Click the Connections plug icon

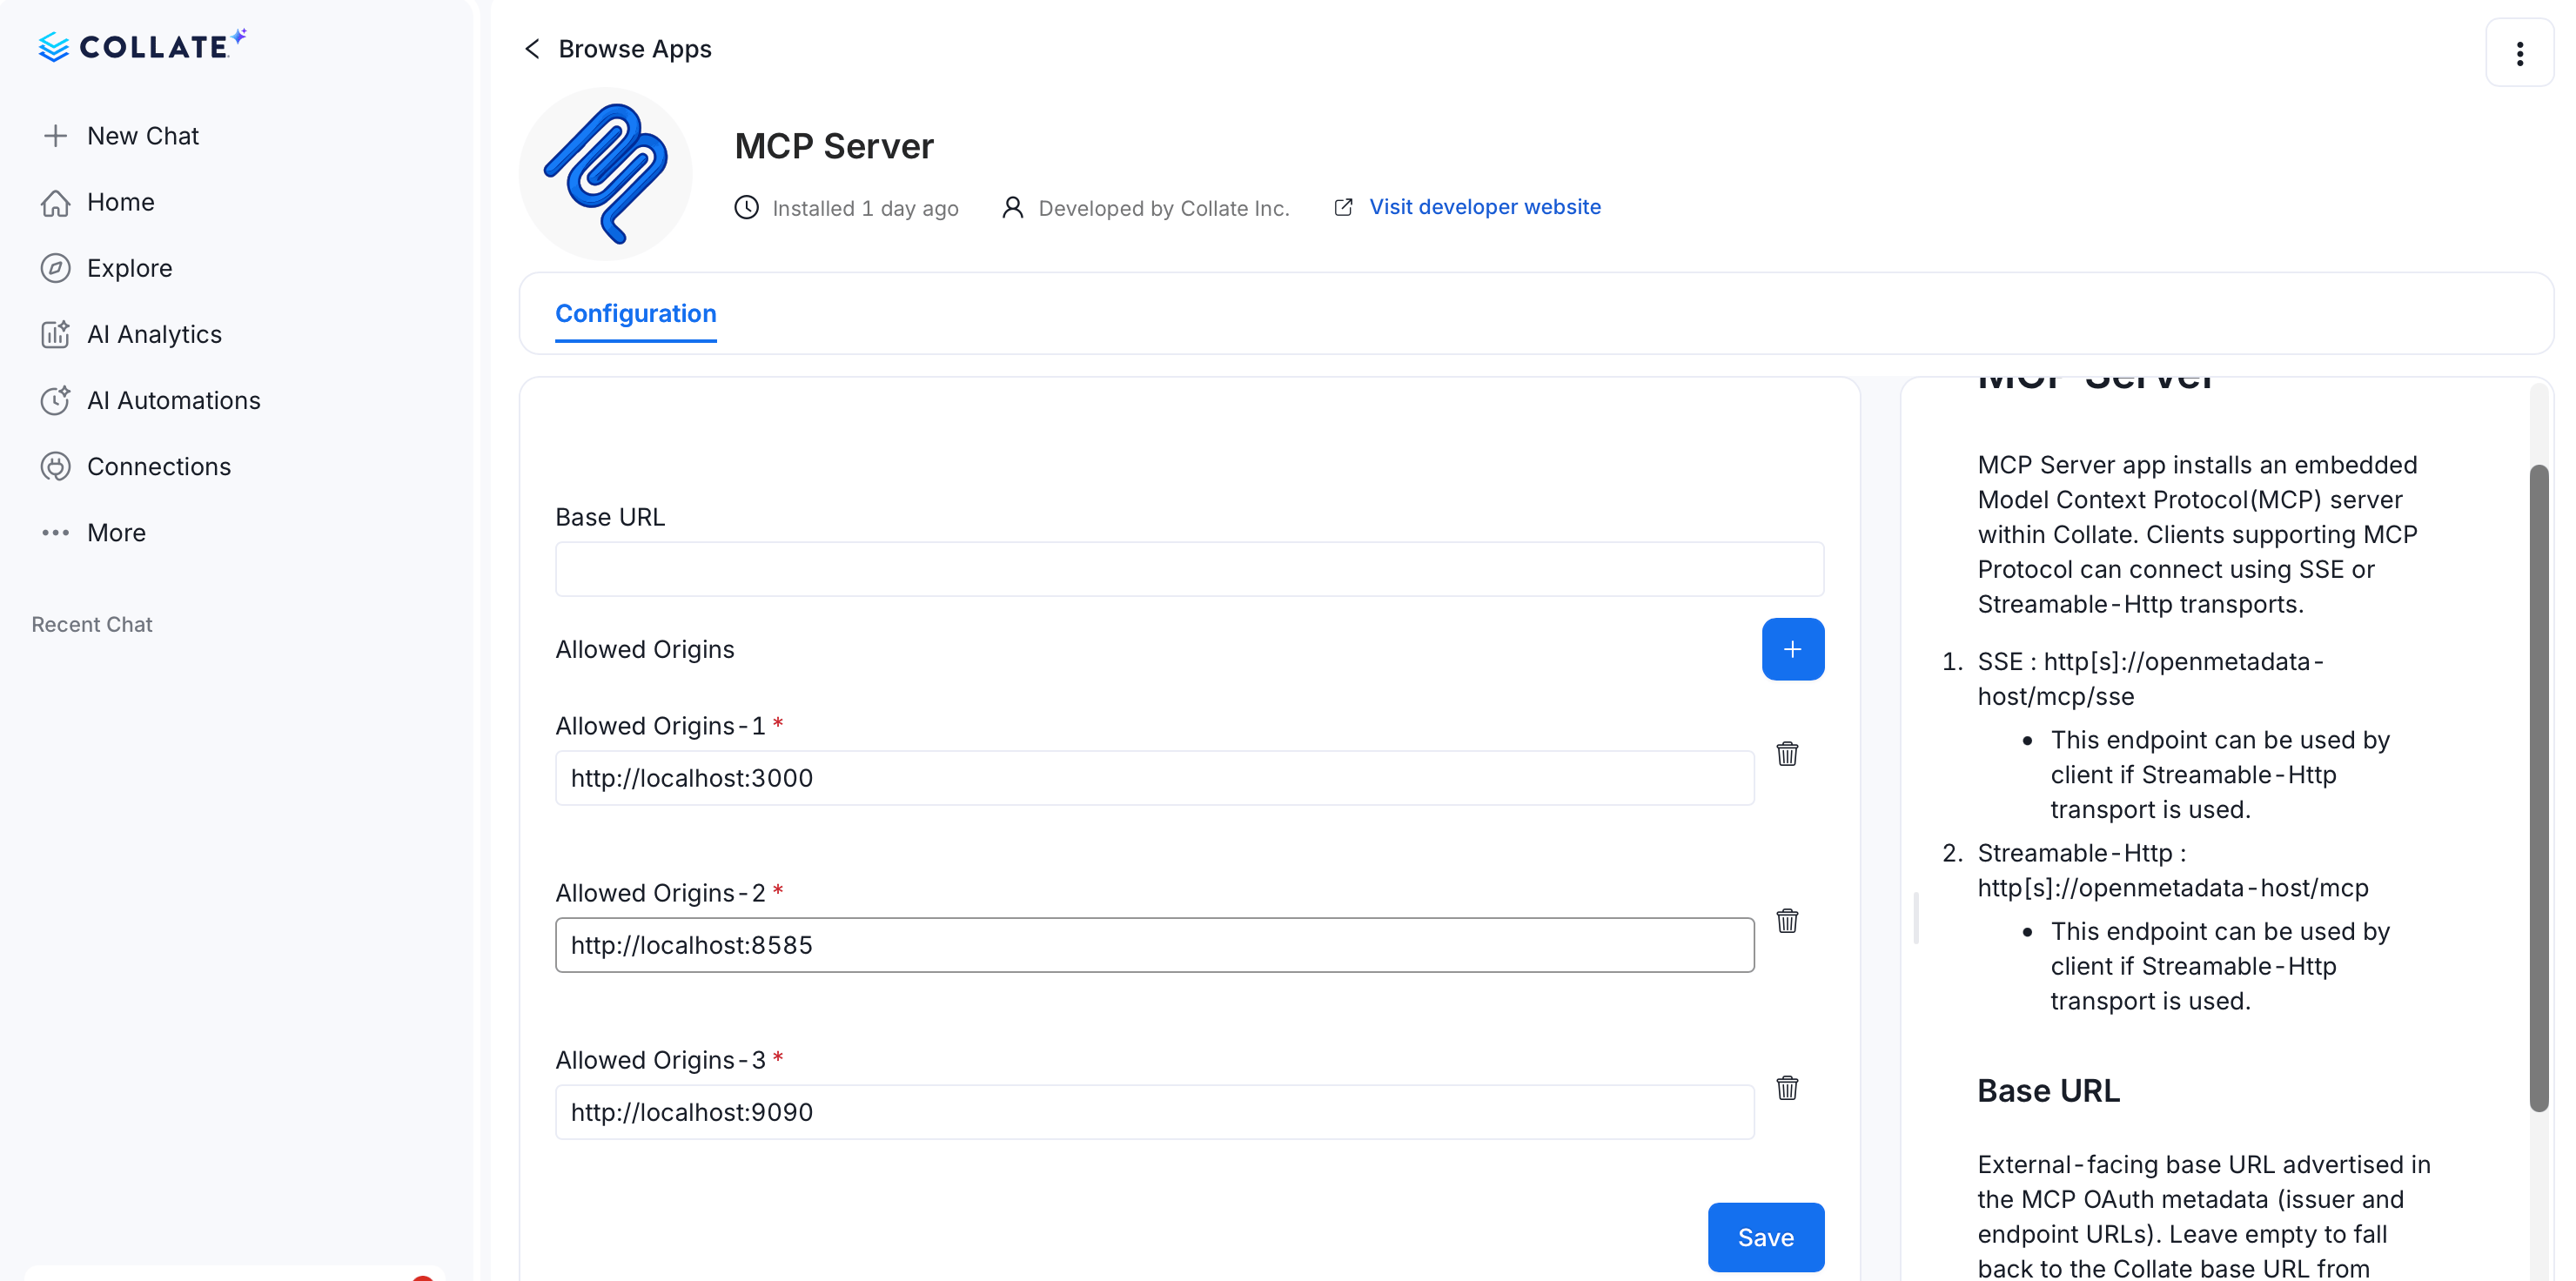55,466
